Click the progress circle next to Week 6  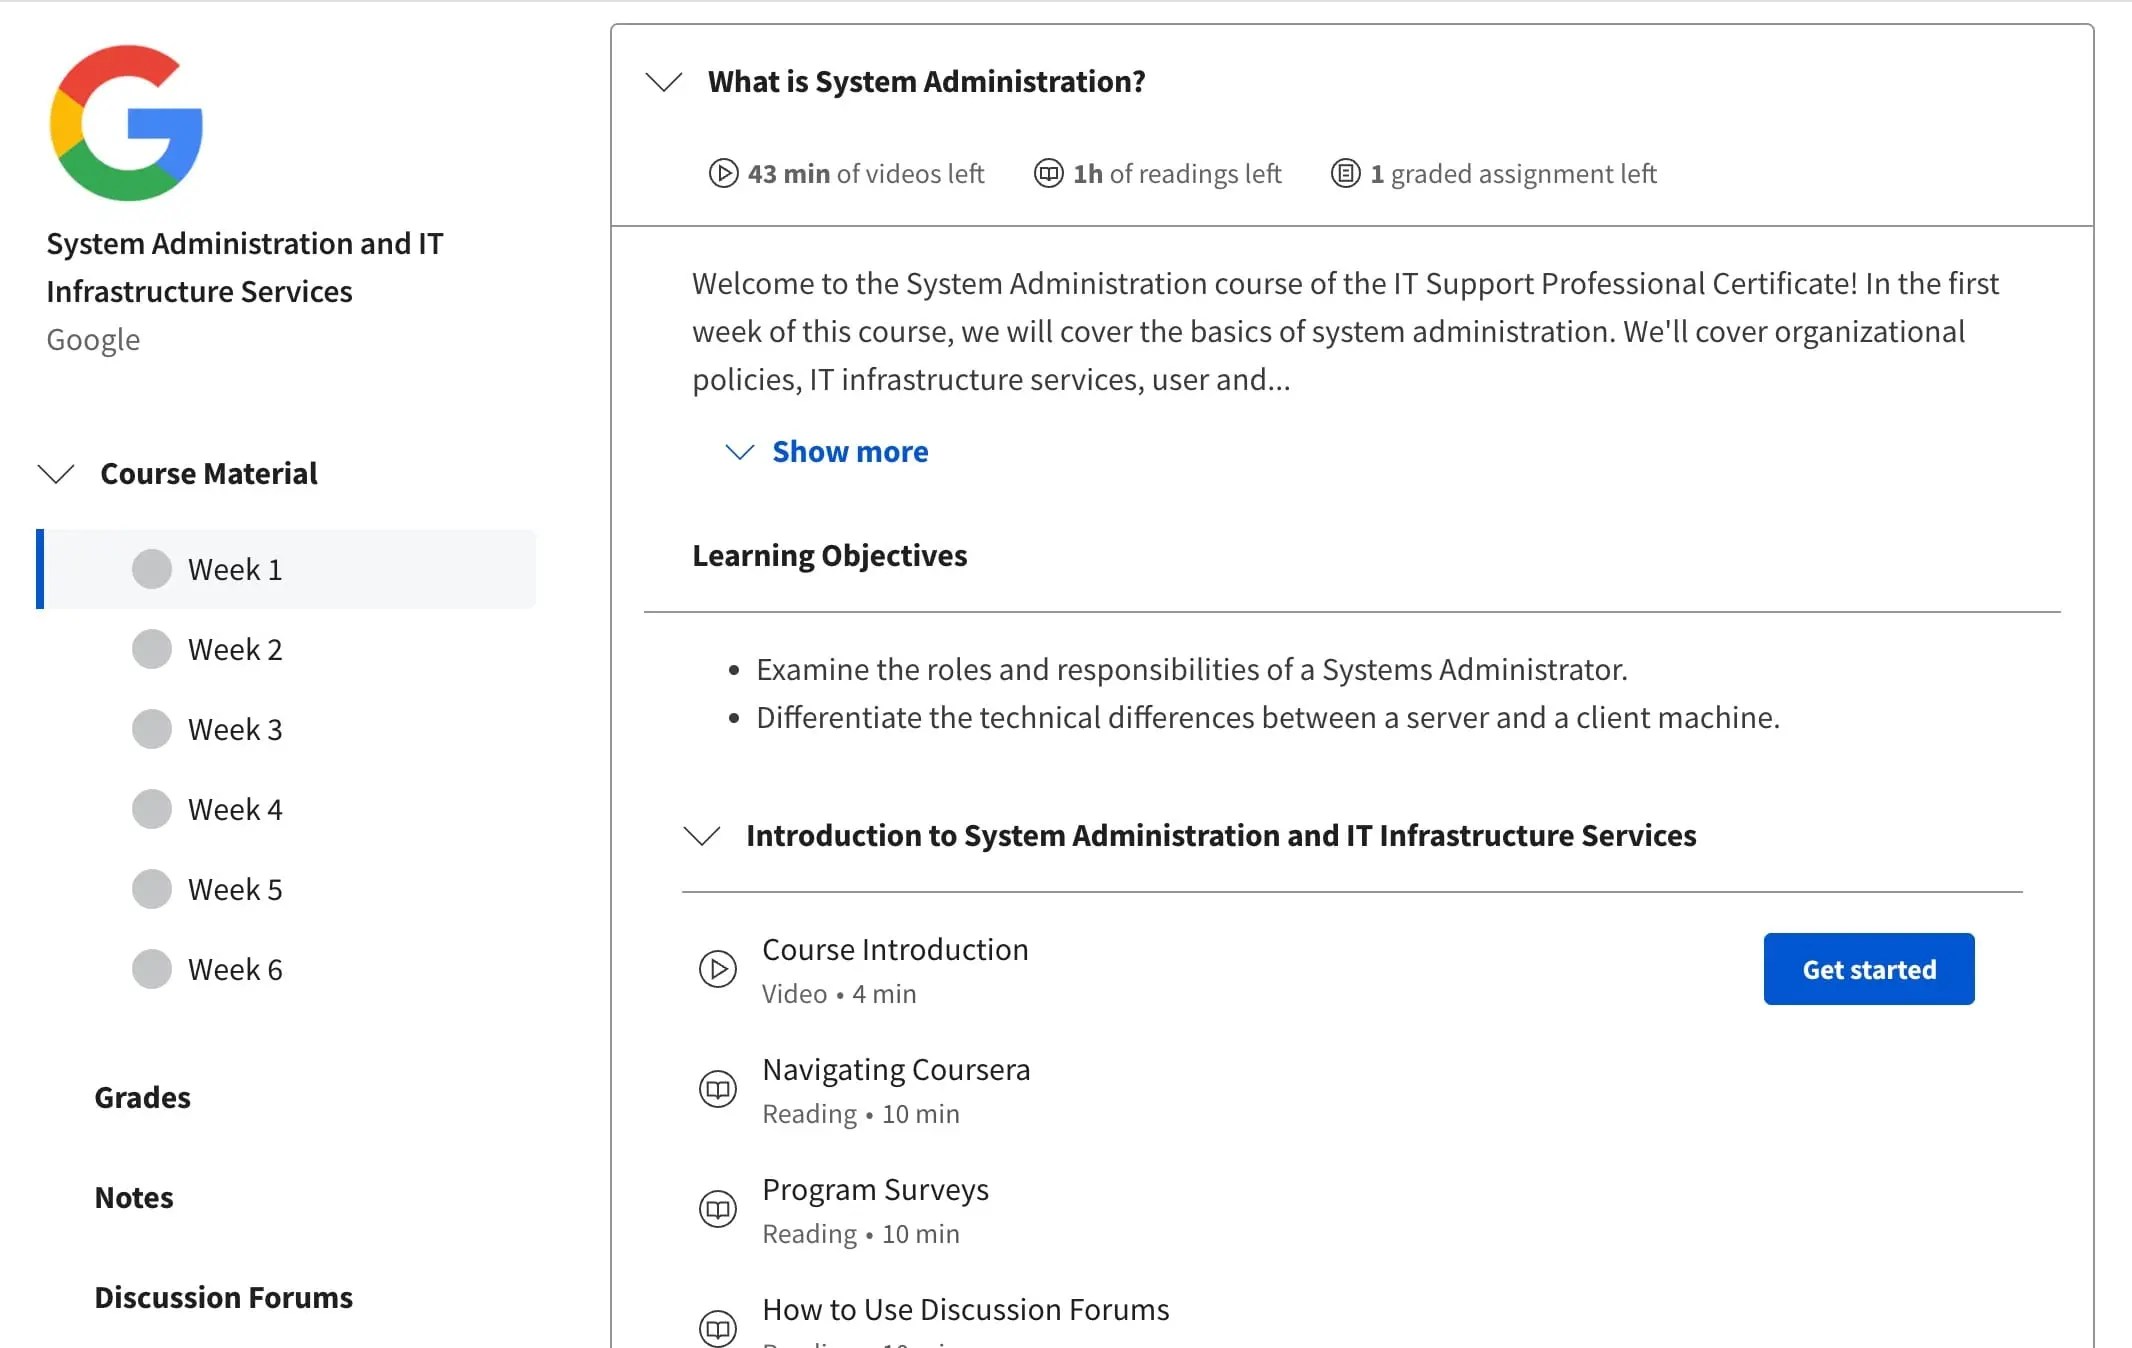click(x=152, y=968)
